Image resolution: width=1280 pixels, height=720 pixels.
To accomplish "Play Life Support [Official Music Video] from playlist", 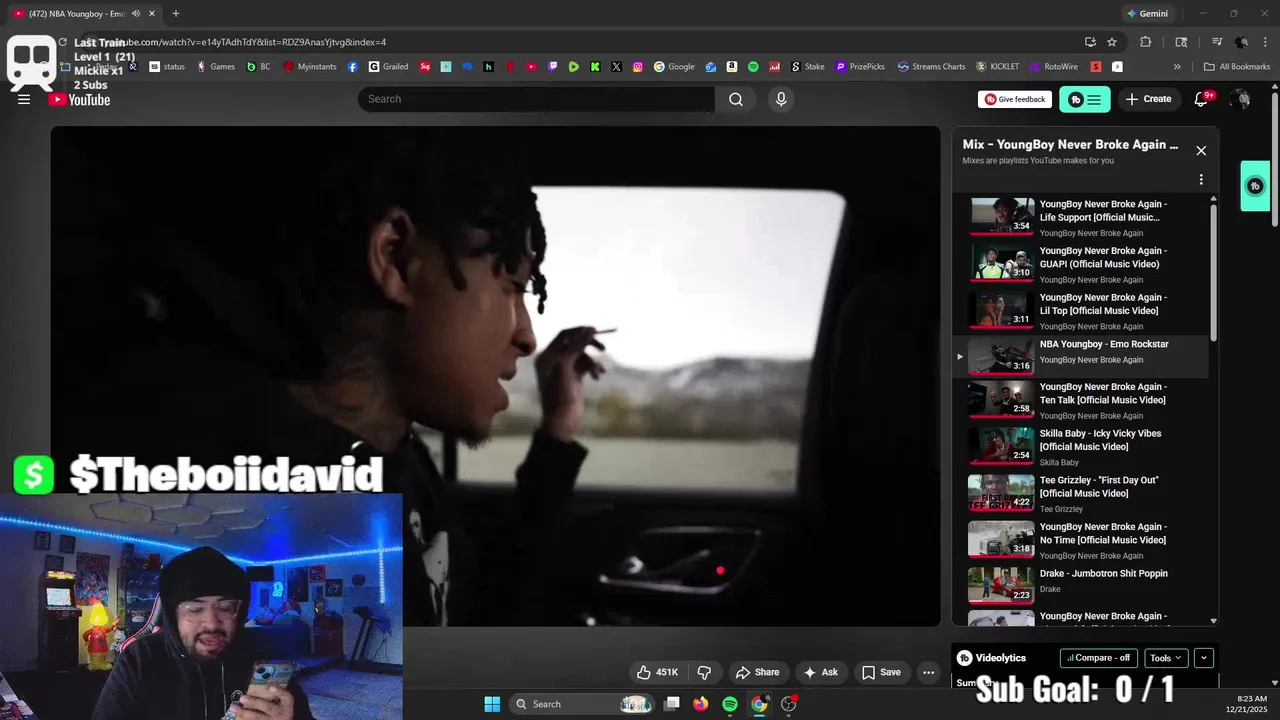I will (1083, 217).
